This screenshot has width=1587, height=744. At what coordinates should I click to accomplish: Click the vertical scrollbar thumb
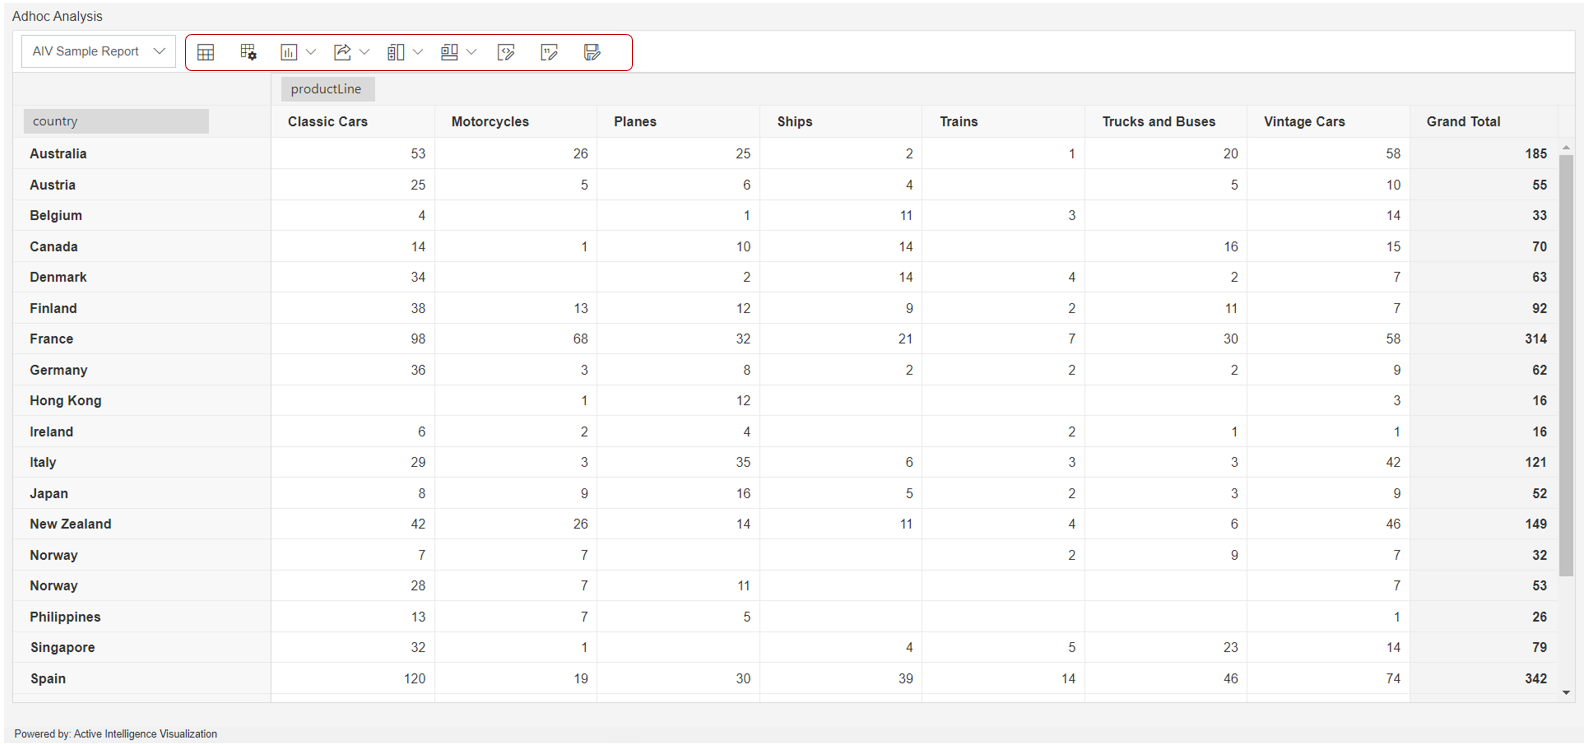[x=1566, y=365]
